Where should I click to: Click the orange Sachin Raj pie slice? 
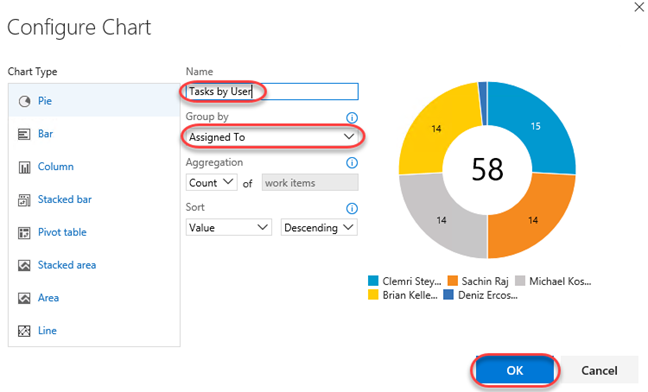[533, 217]
